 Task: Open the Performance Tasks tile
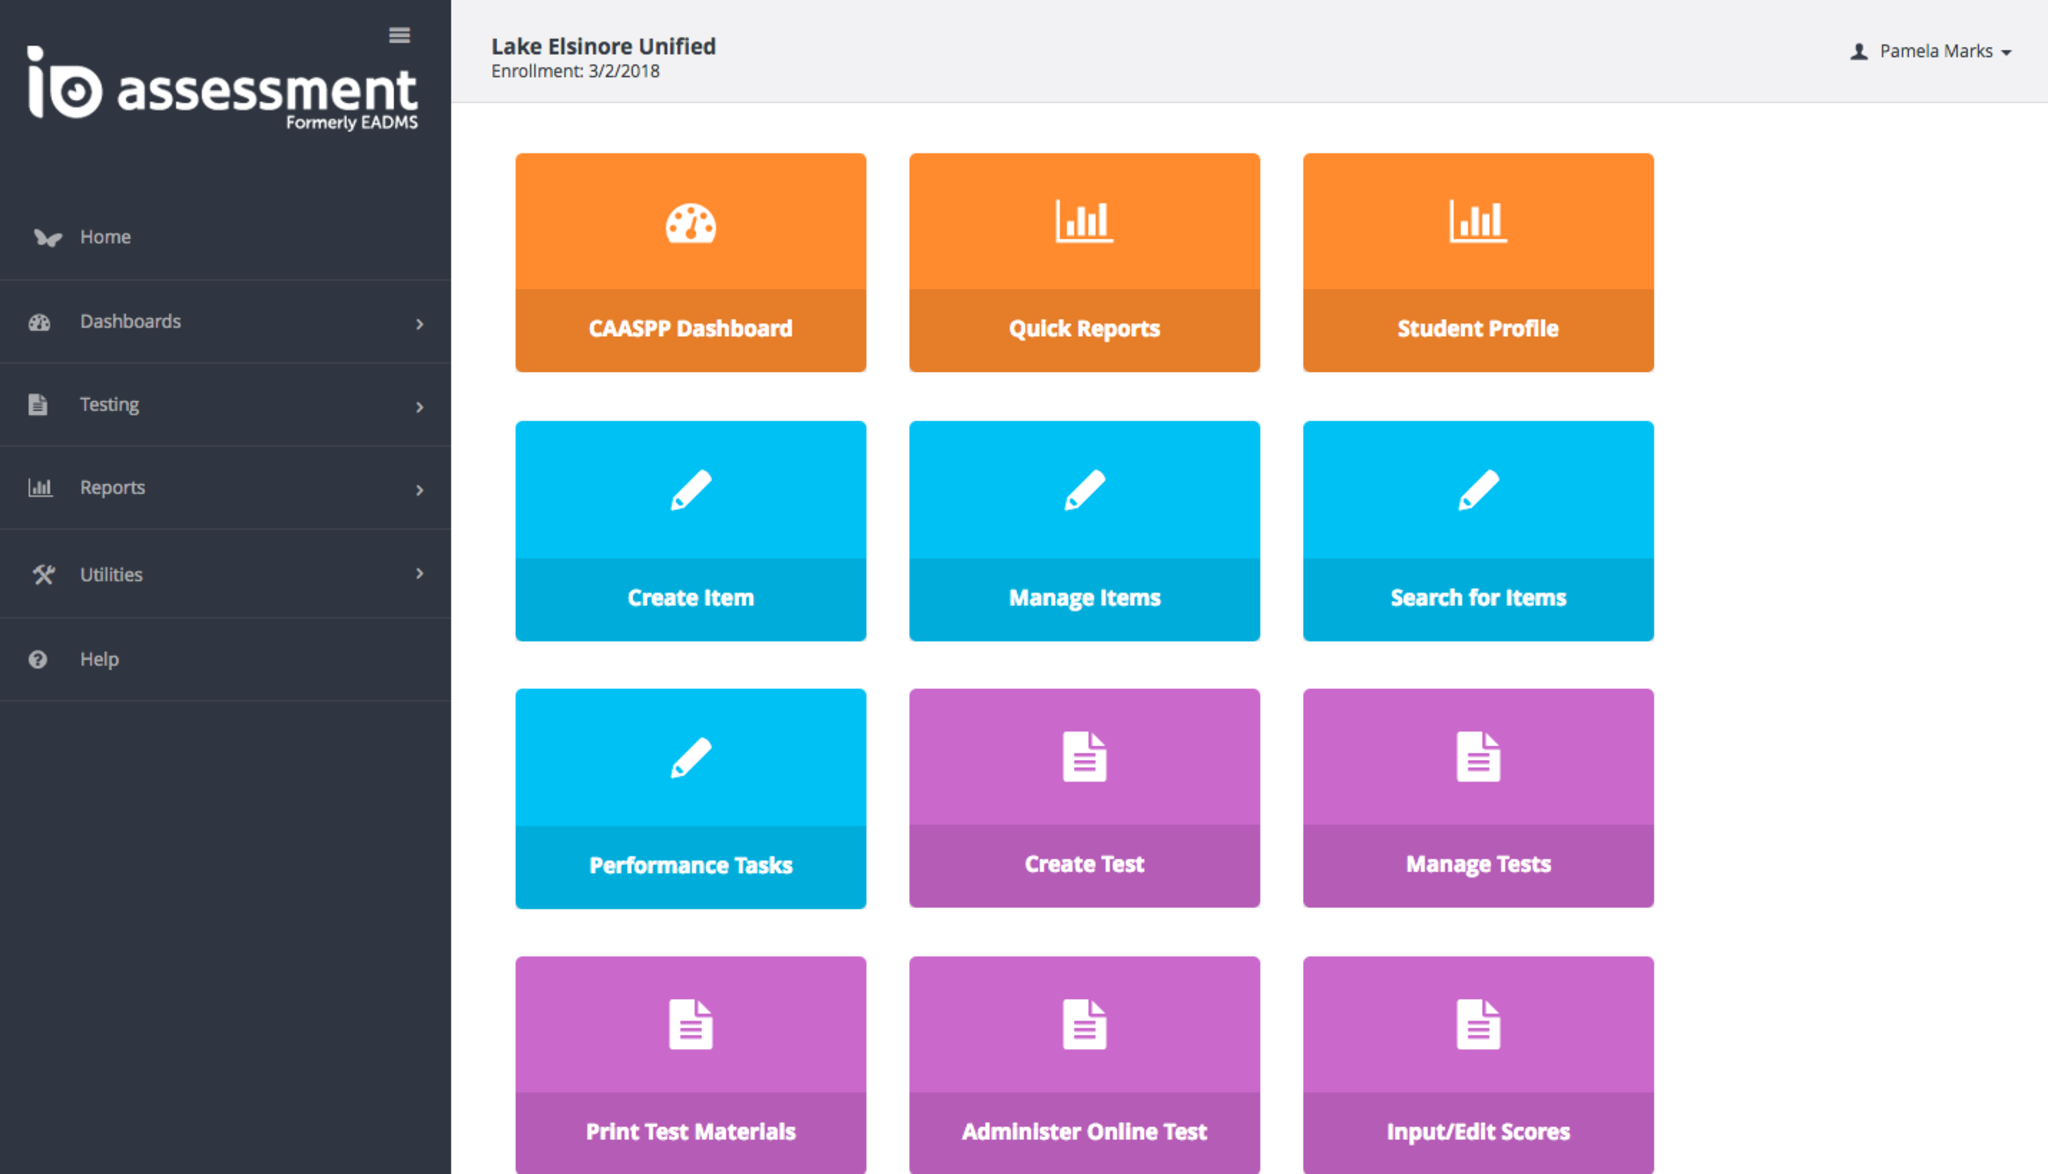click(690, 799)
